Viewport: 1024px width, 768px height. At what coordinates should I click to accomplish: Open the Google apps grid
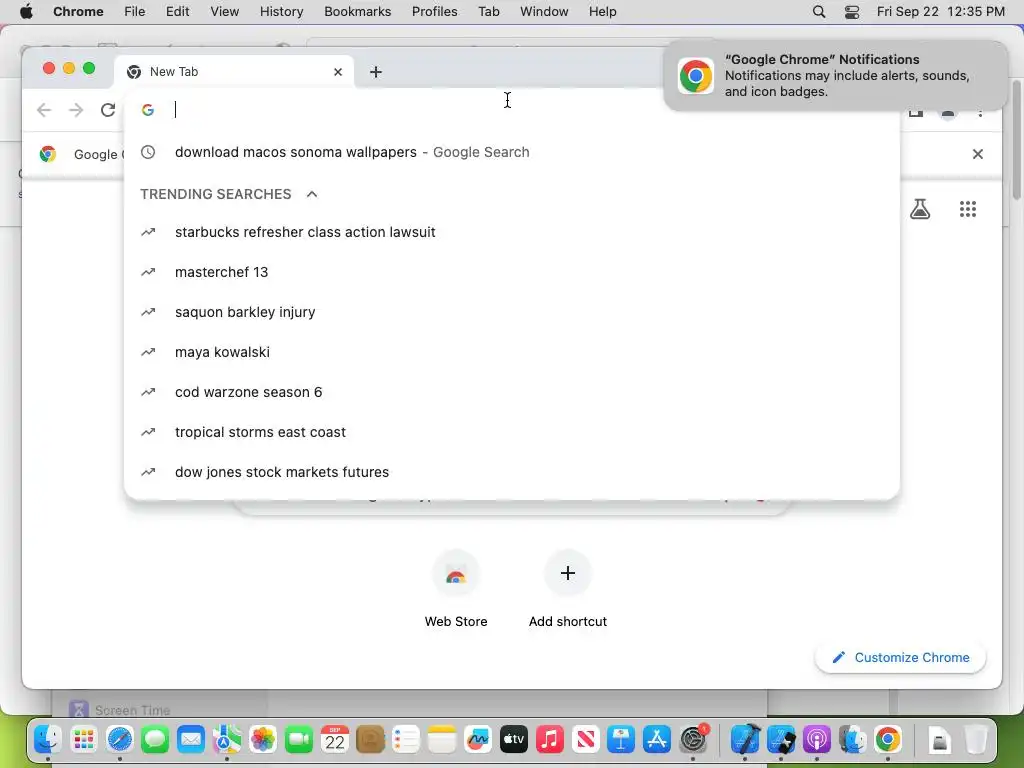(x=967, y=209)
